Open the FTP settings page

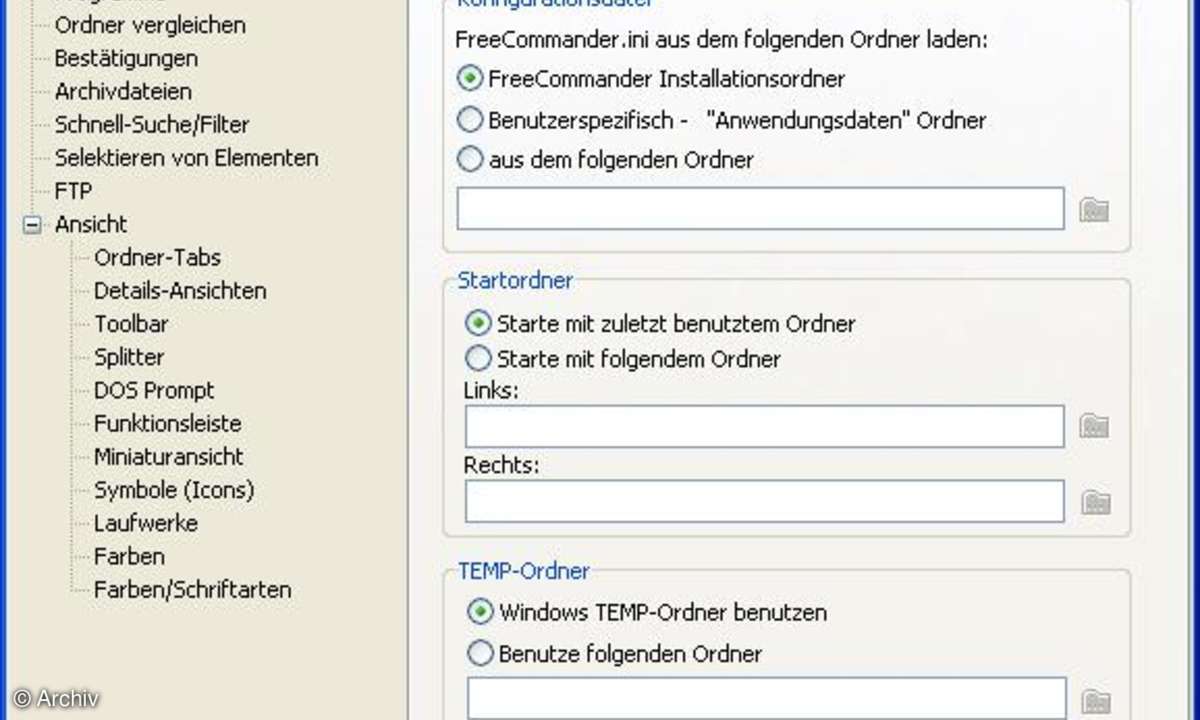point(73,190)
